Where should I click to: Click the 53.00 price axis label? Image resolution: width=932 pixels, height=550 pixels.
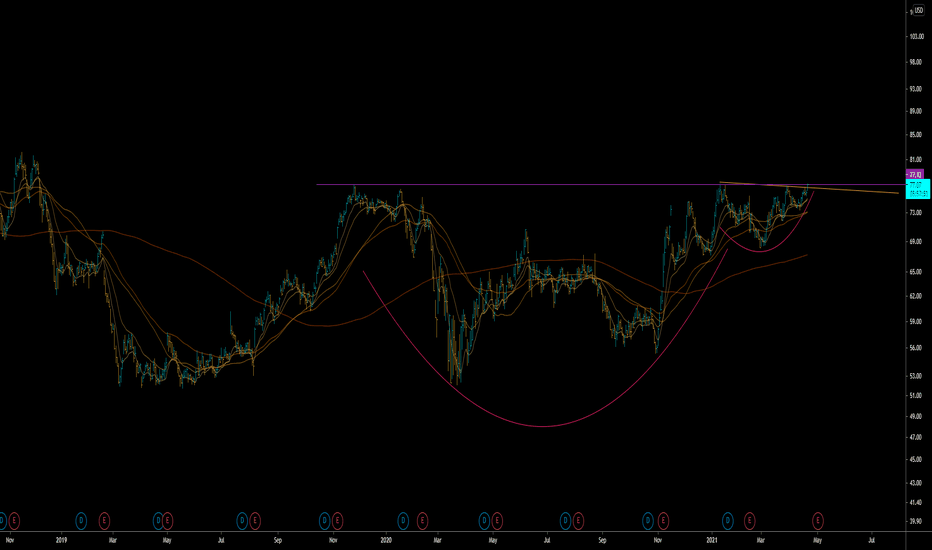pyautogui.click(x=915, y=376)
